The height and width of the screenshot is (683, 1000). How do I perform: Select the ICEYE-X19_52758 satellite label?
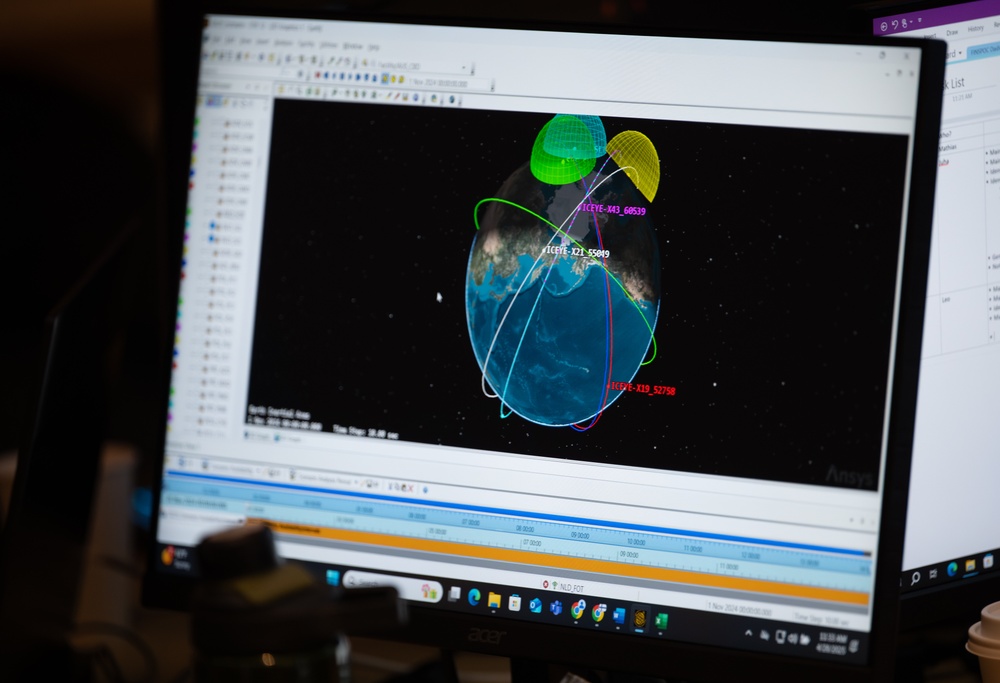tap(643, 388)
